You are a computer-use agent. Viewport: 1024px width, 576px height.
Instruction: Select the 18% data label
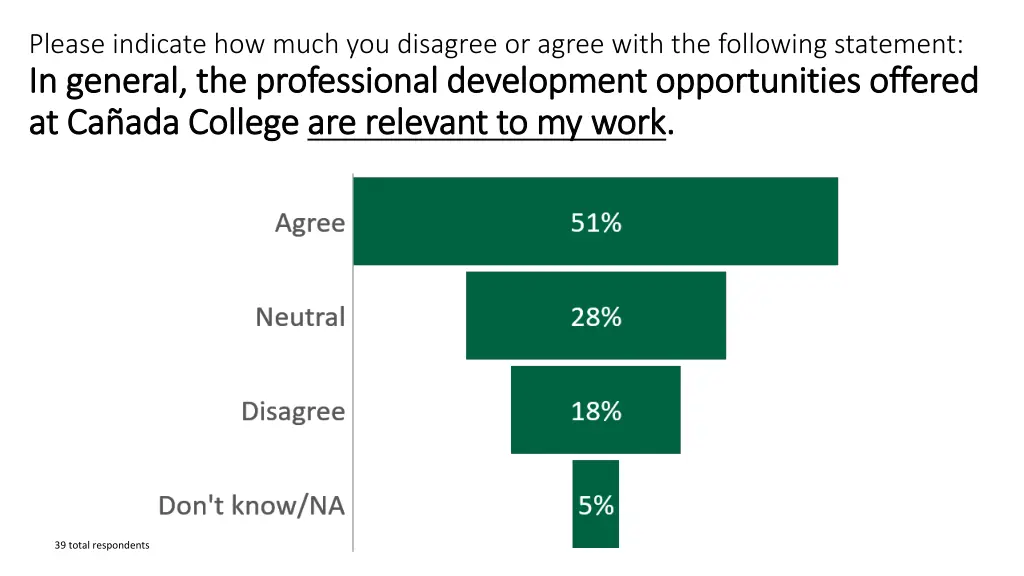click(x=596, y=411)
